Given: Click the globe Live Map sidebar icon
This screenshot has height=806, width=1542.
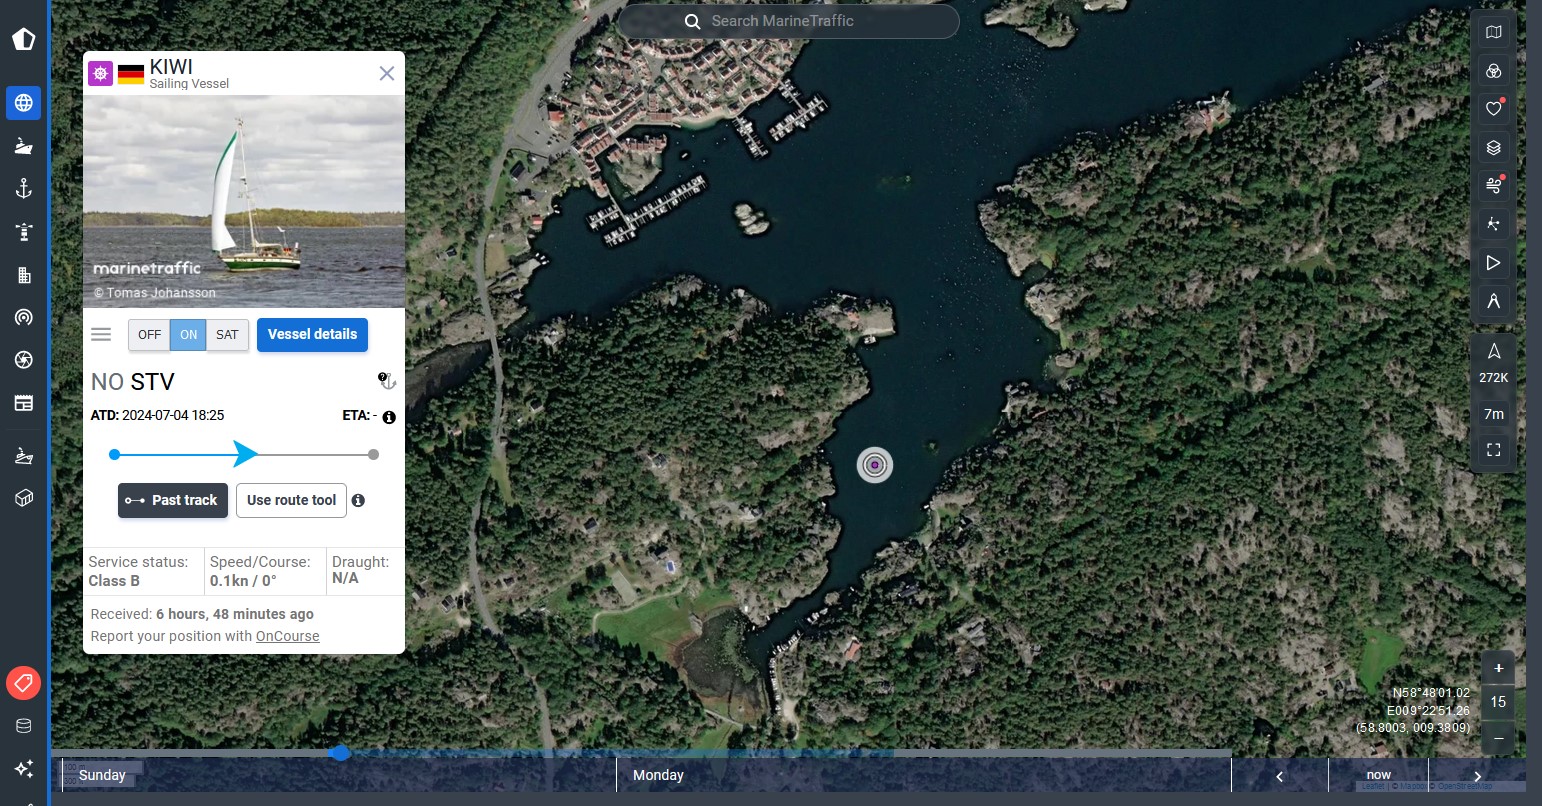Looking at the screenshot, I should tap(24, 103).
